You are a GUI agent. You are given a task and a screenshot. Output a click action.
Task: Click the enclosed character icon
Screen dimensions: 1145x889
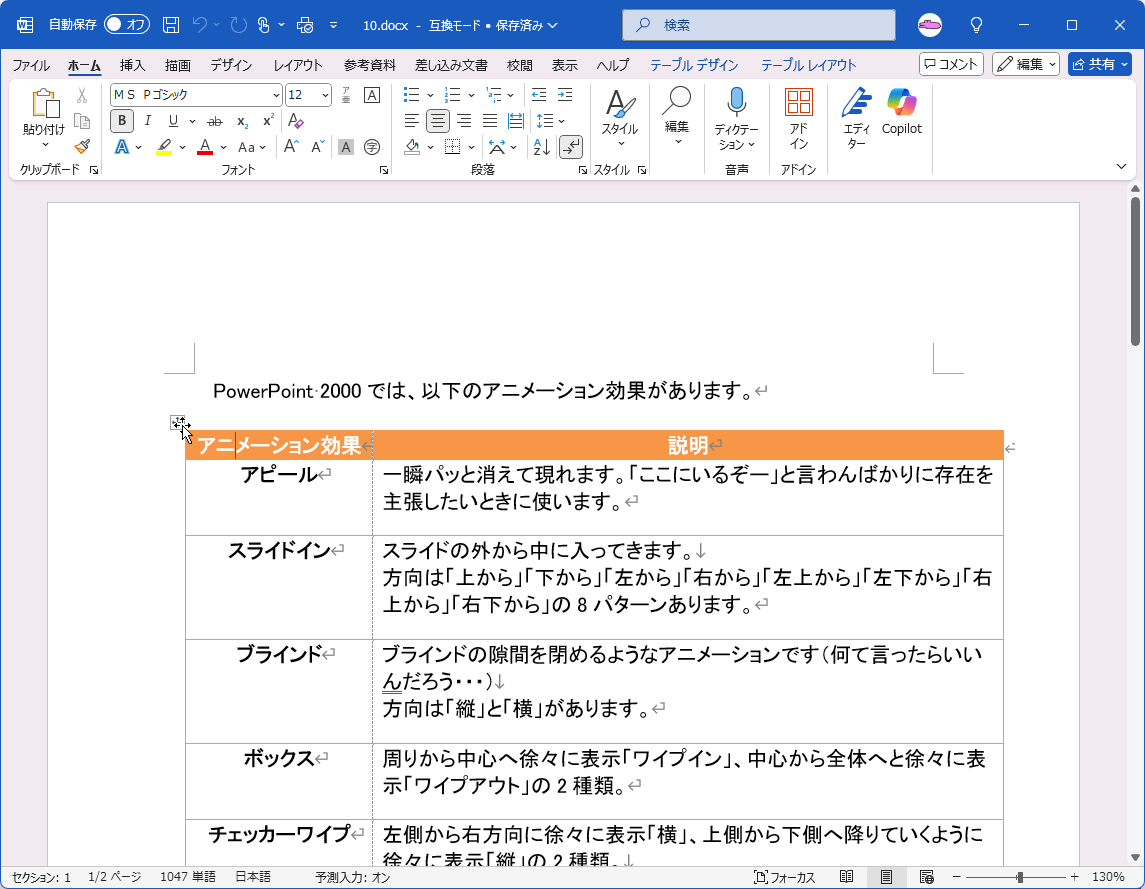click(372, 147)
